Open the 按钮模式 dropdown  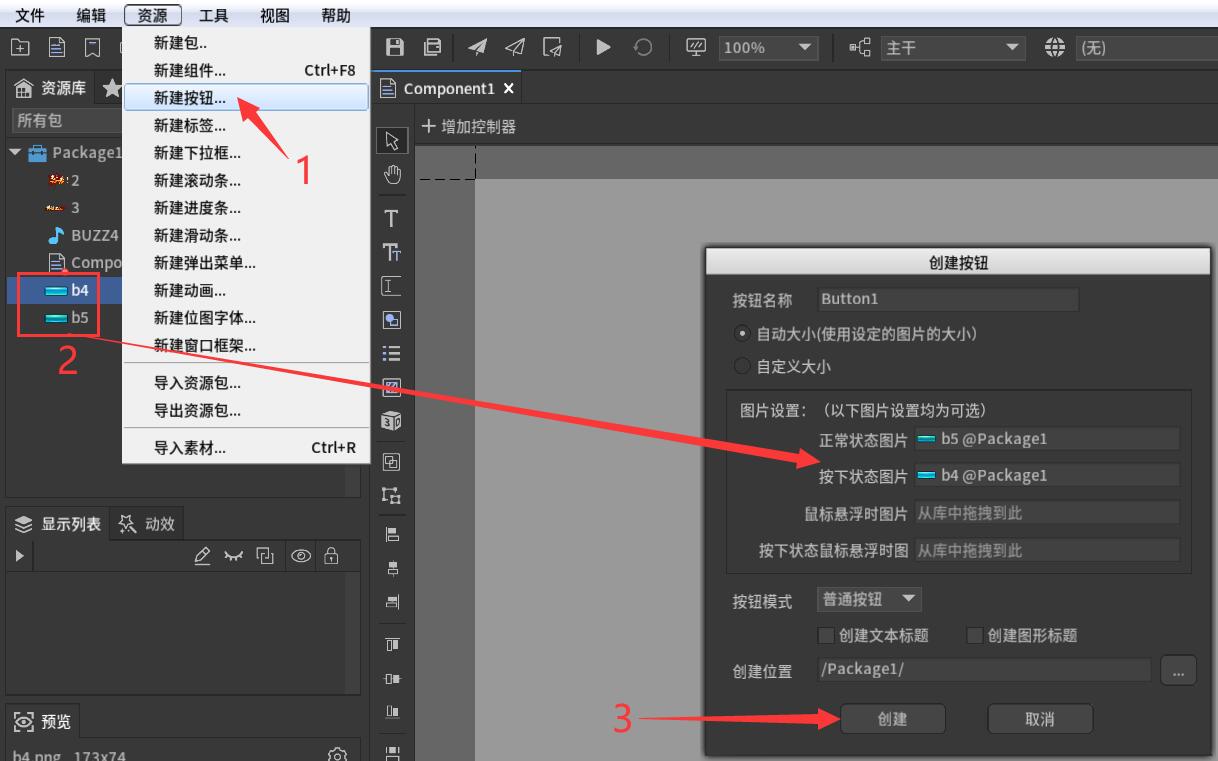click(869, 599)
